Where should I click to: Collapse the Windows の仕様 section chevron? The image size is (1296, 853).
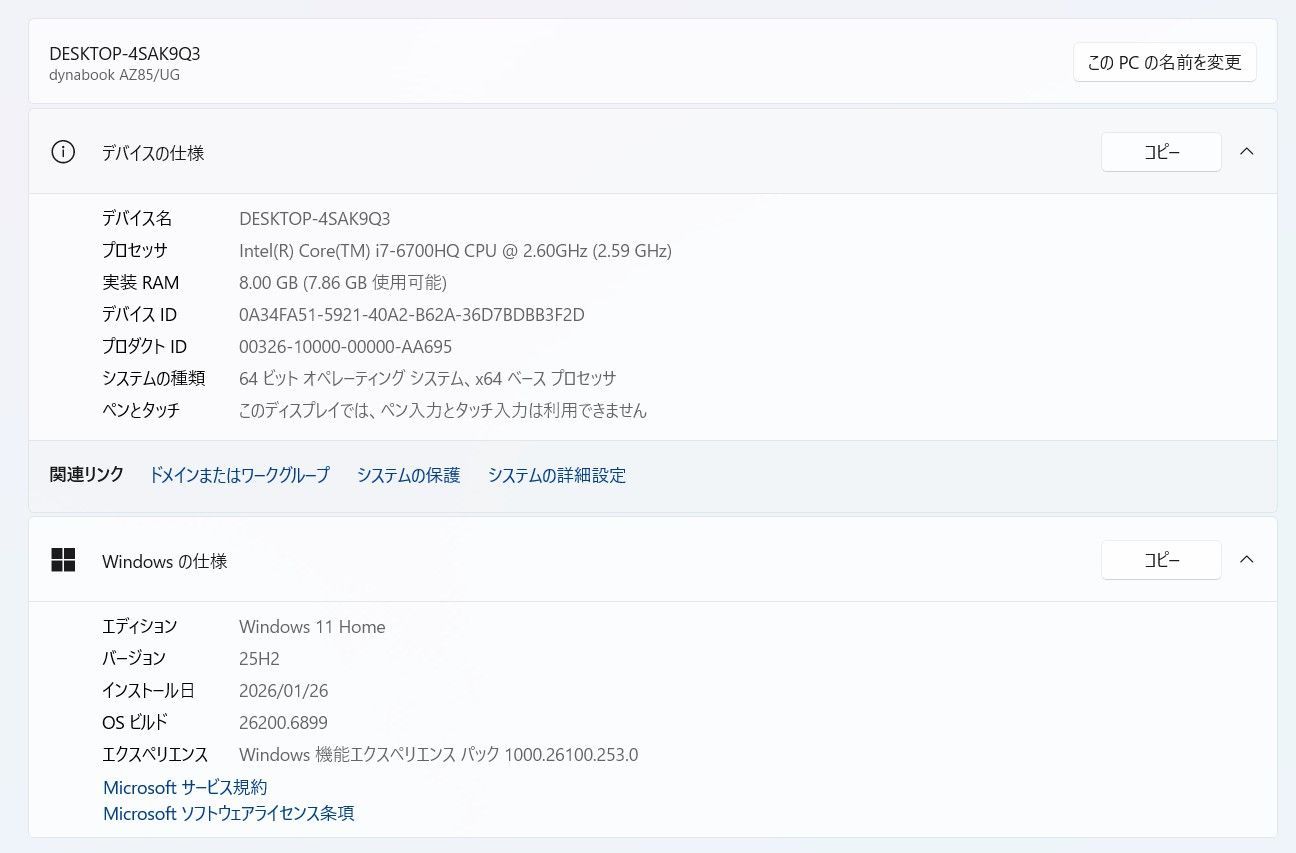(x=1246, y=560)
